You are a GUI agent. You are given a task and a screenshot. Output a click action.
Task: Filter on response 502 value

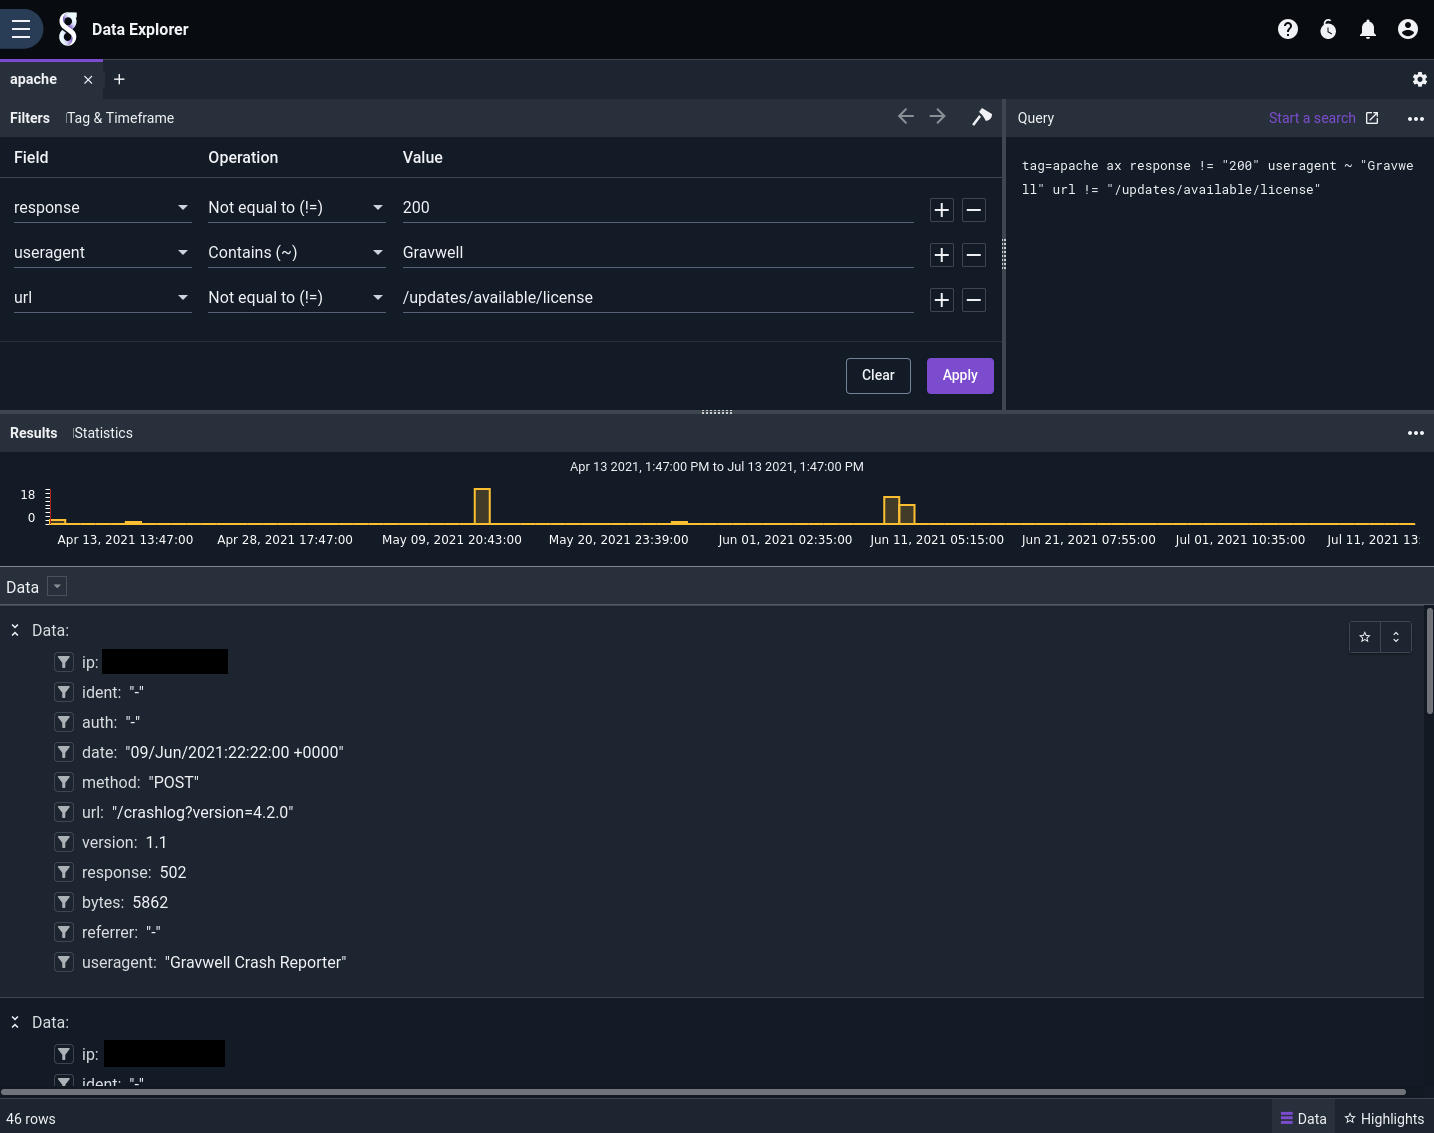coord(64,872)
